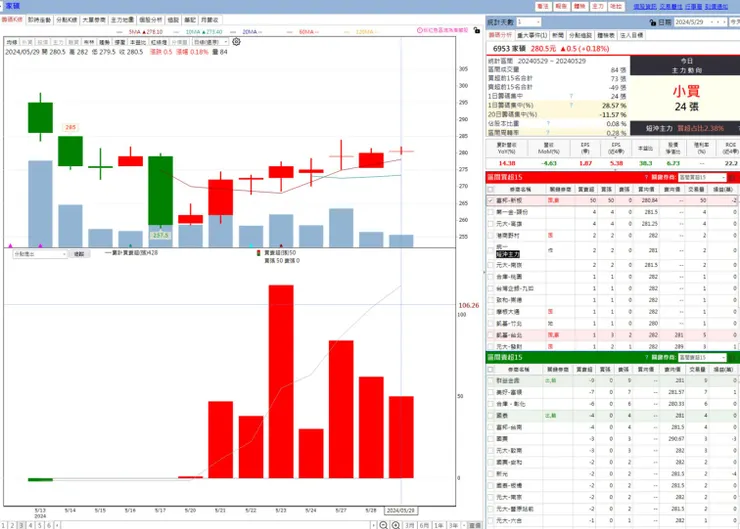Open the indicator dropdown under the candlestick chart
The width and height of the screenshot is (740, 529).
(x=40, y=254)
